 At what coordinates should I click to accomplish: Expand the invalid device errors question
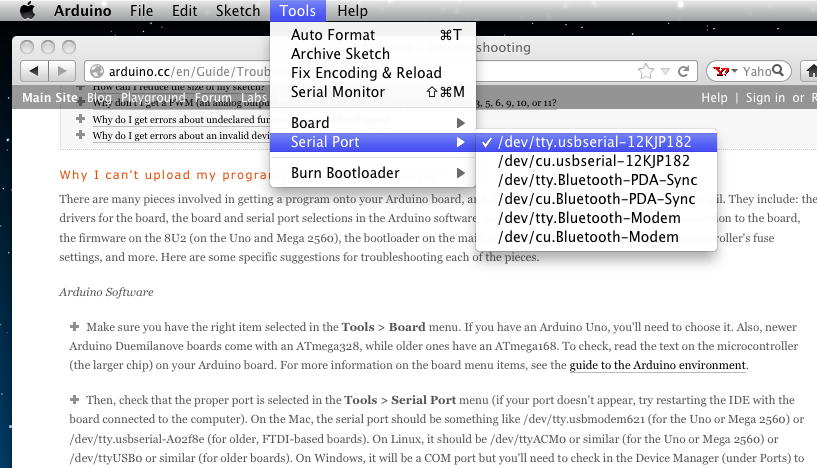pos(80,135)
